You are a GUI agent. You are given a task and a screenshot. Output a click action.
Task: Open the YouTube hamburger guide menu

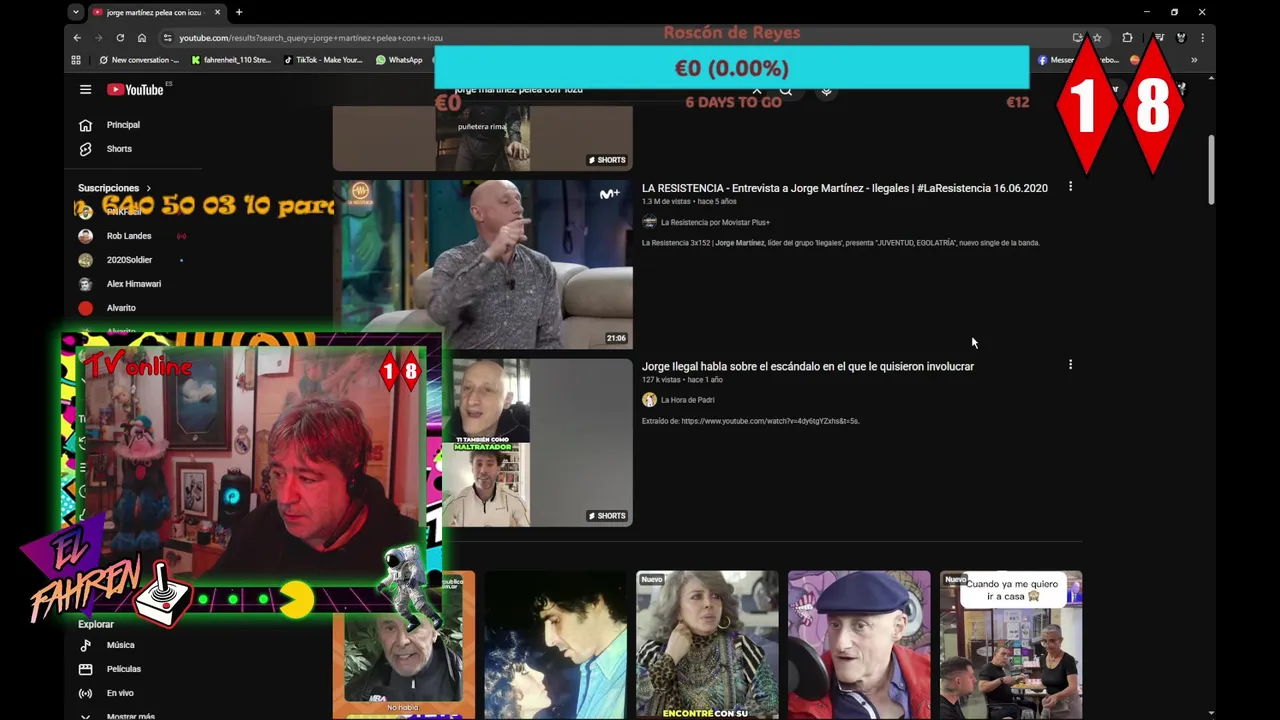coord(85,89)
